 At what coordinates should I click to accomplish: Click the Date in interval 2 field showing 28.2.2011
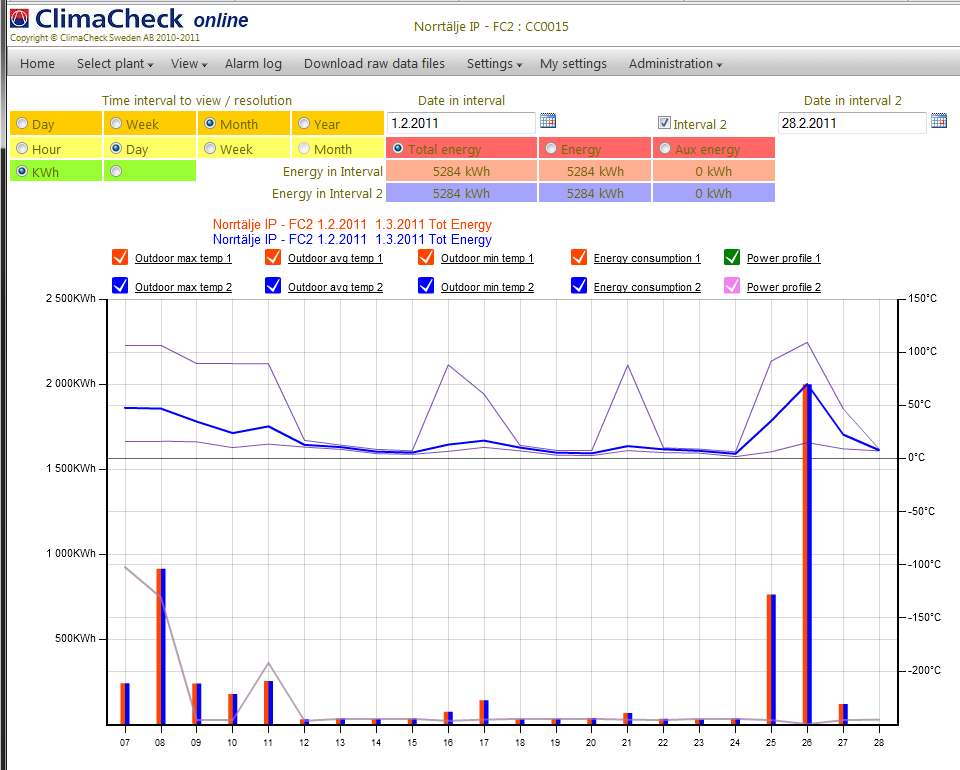tap(852, 123)
